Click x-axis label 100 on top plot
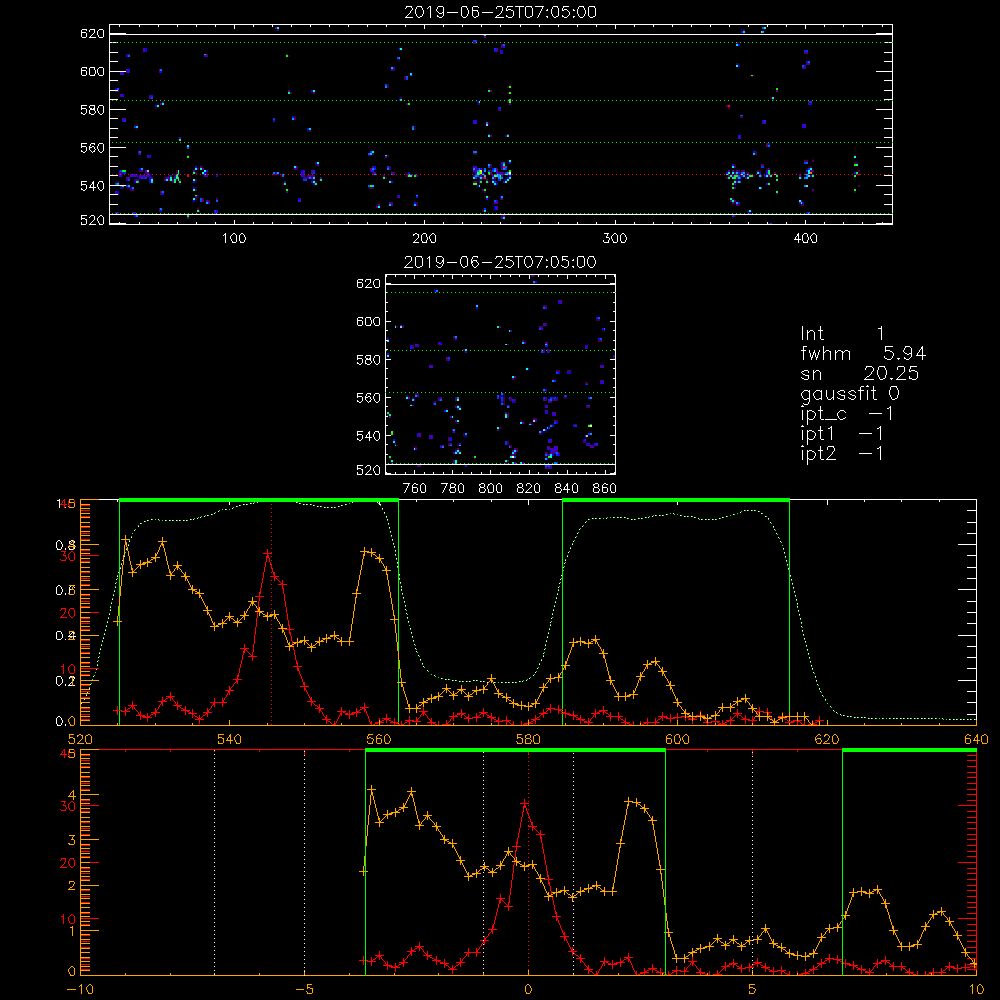 click(x=234, y=239)
